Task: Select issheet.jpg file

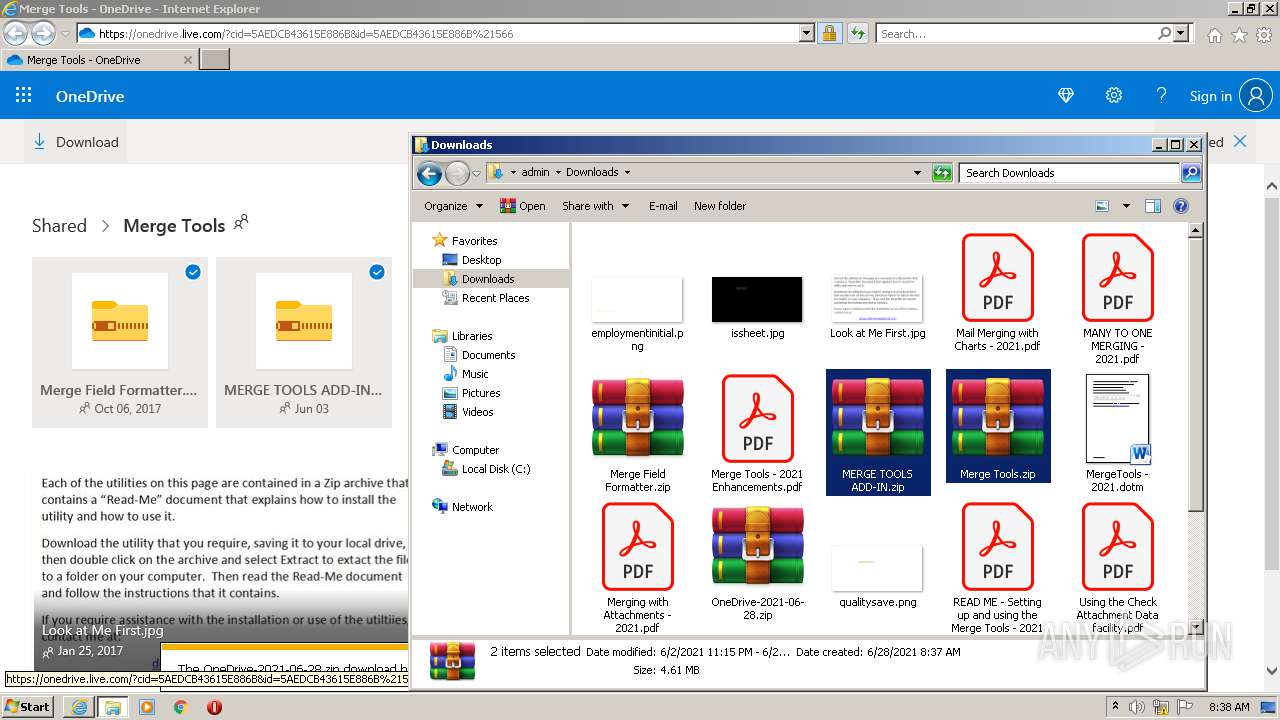Action: [757, 308]
